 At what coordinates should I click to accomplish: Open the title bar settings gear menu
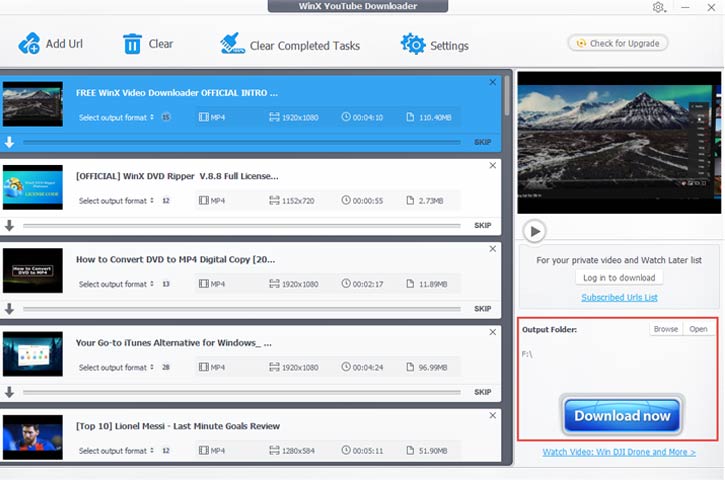pyautogui.click(x=658, y=7)
